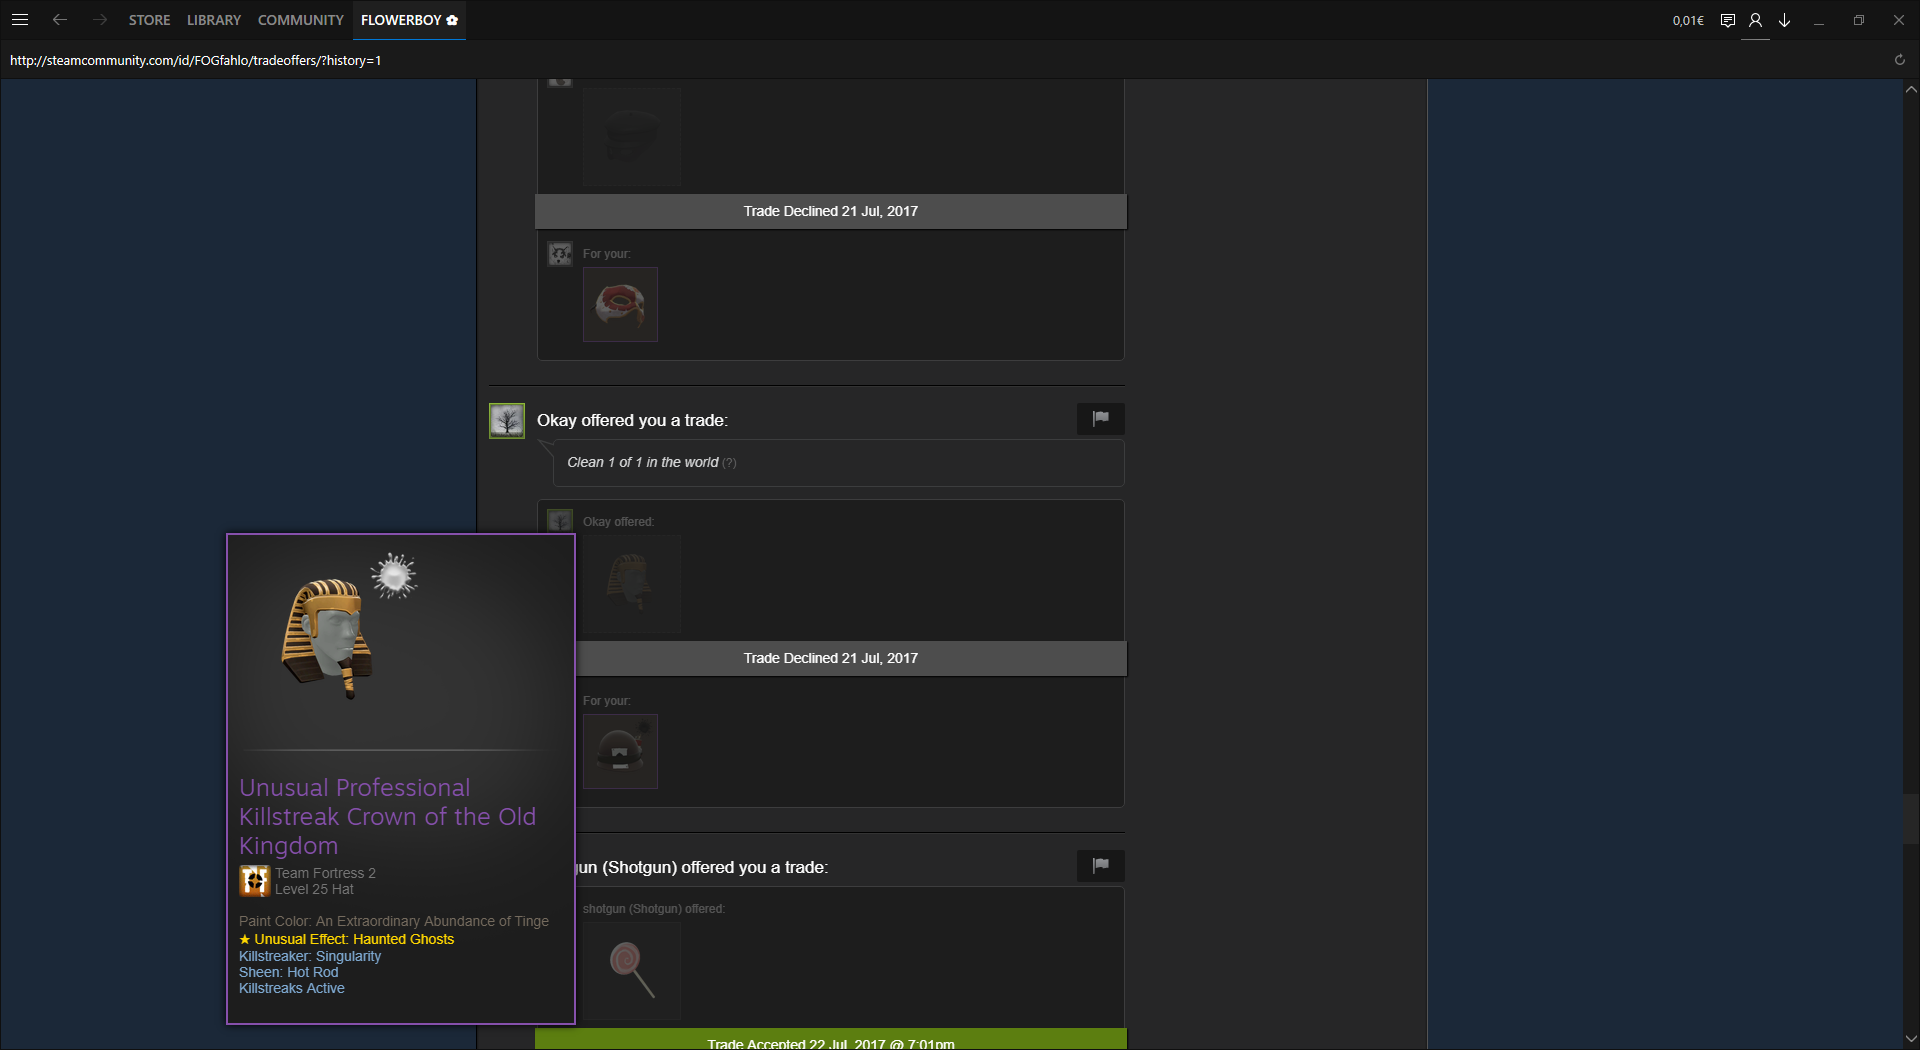Select the FLOWERBOY profile tab
The height and width of the screenshot is (1050, 1920).
[409, 20]
